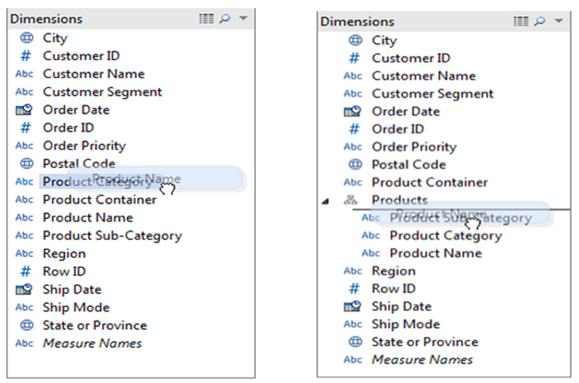The height and width of the screenshot is (383, 579).
Task: Click the number icon beside Order ID in right panel
Action: [x=354, y=129]
